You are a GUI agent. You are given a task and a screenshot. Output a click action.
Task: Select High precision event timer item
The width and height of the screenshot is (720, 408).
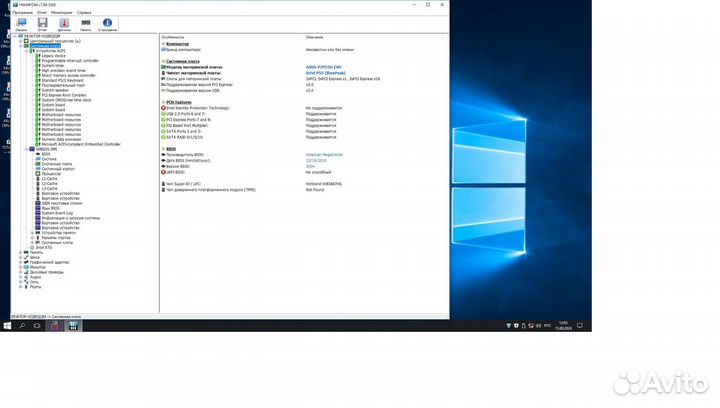pyautogui.click(x=64, y=71)
